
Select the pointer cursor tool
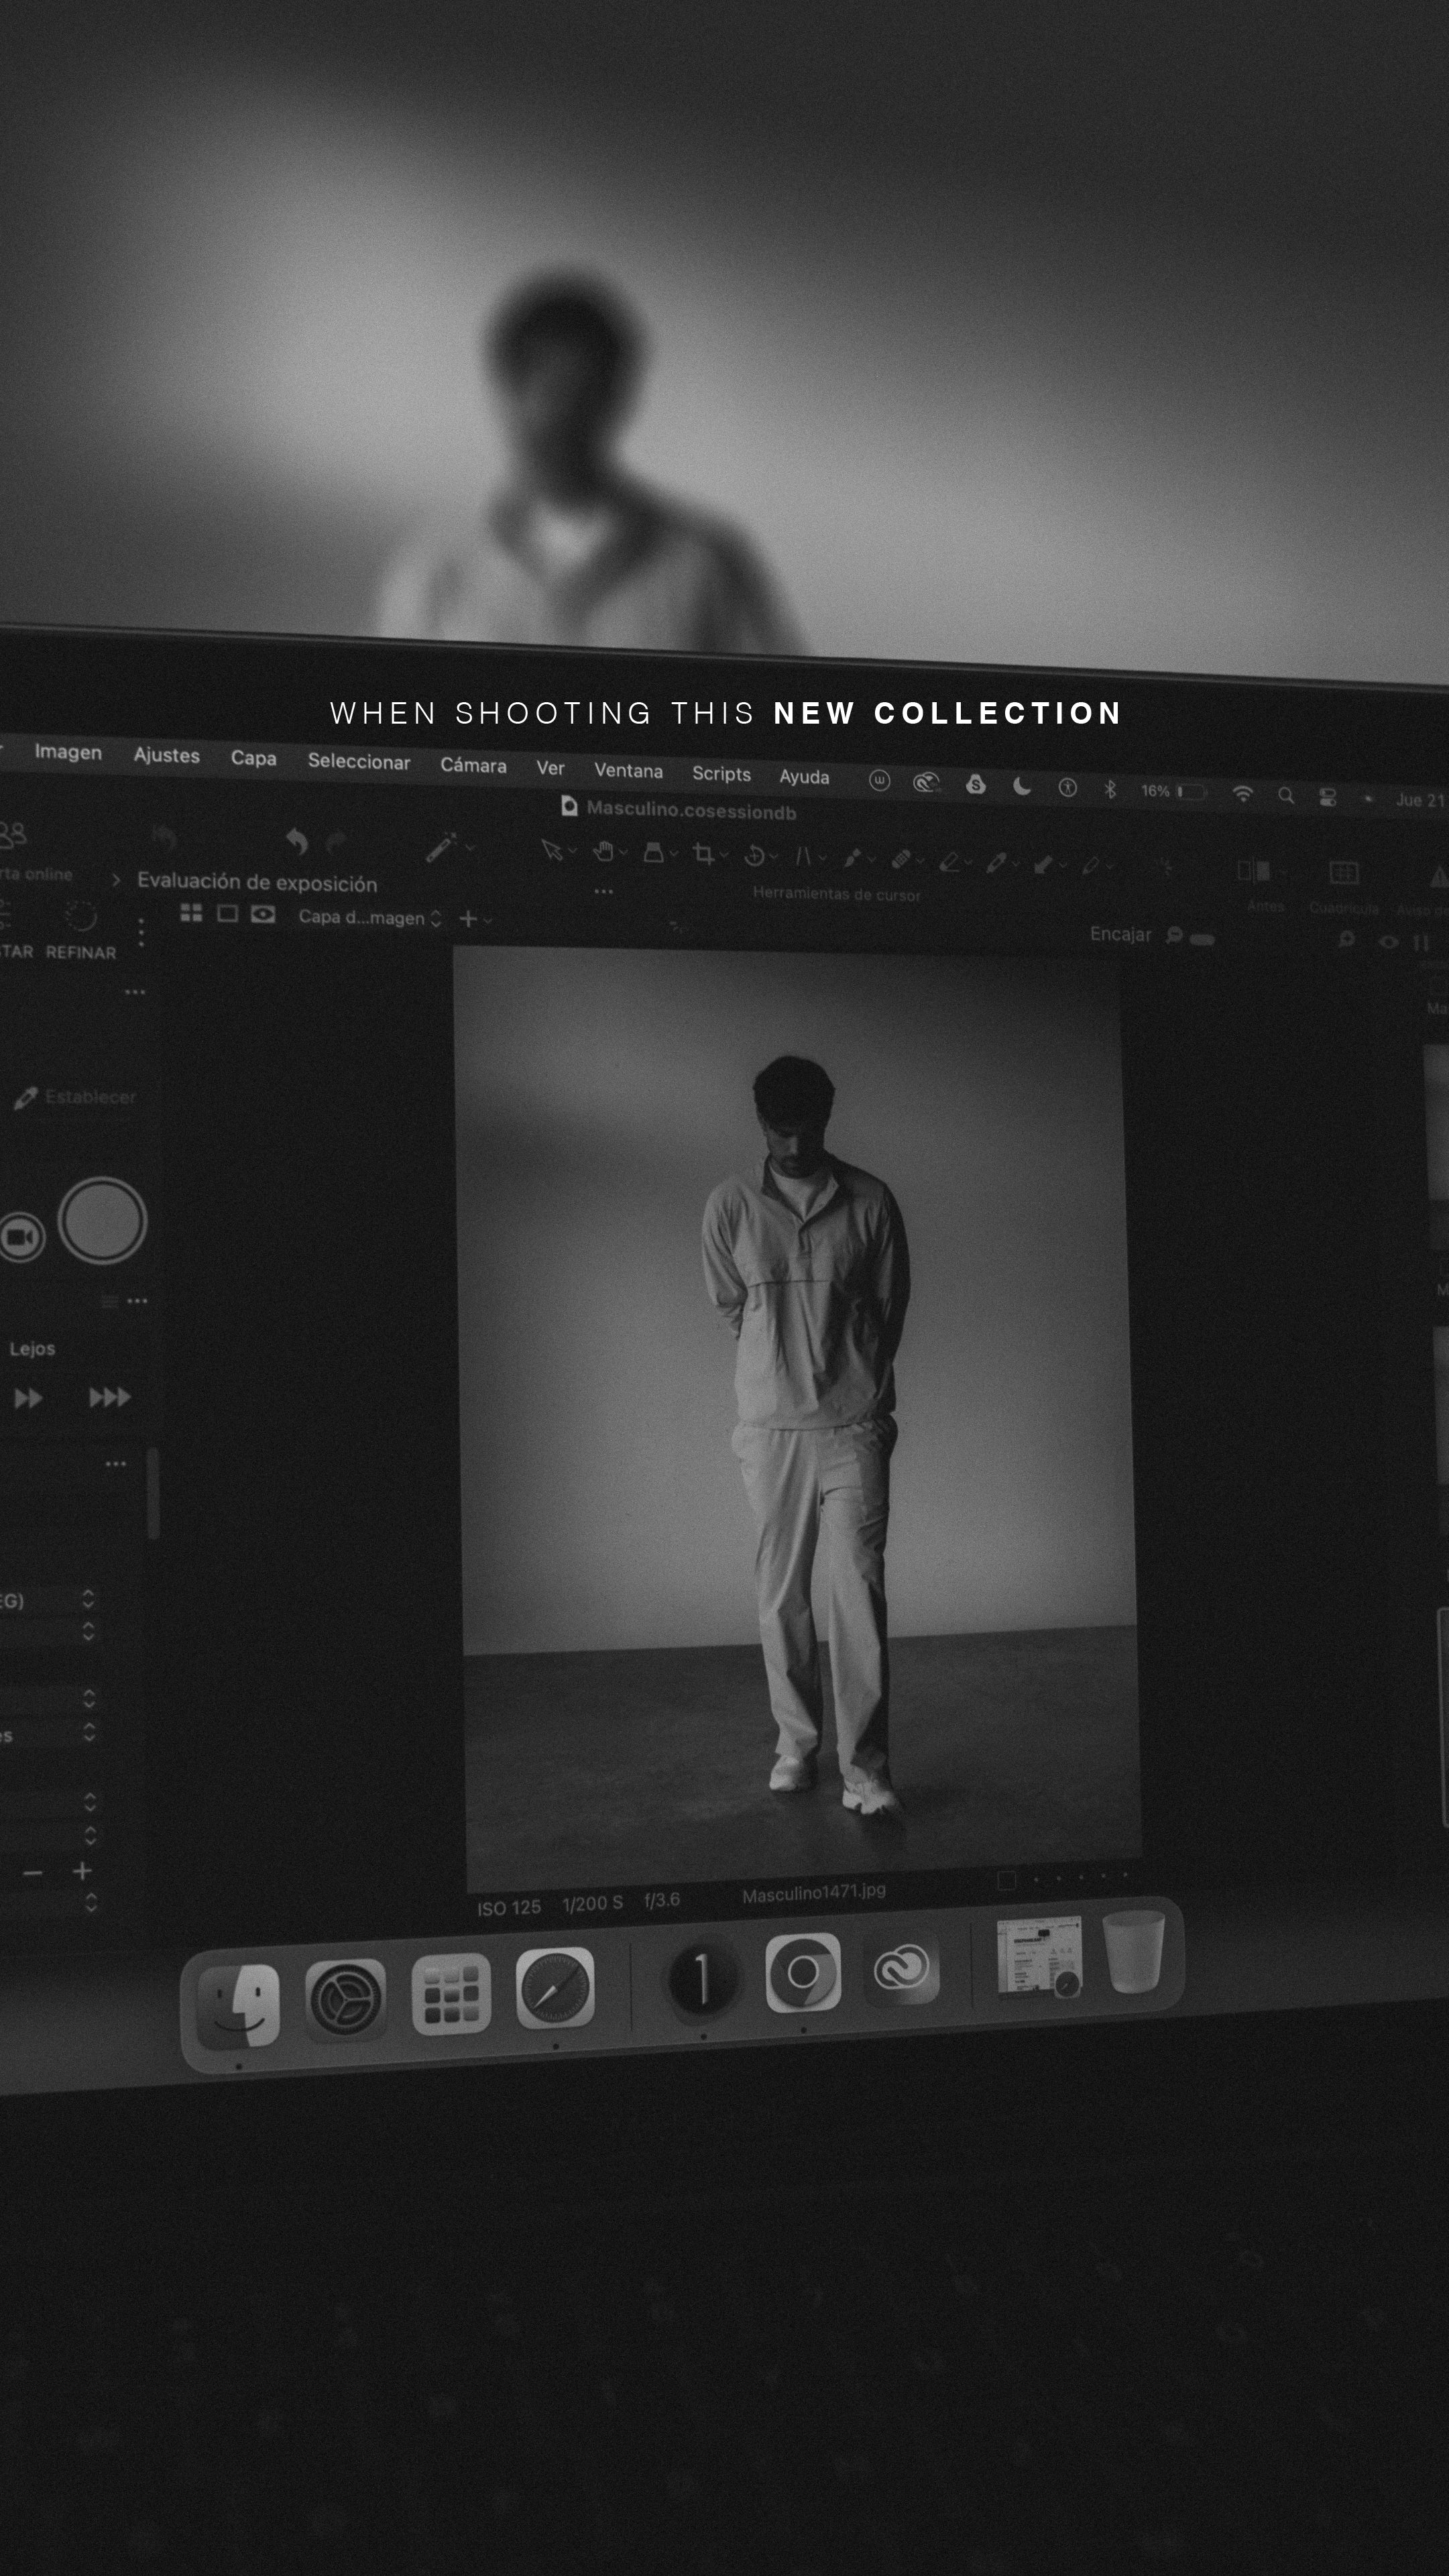(551, 850)
